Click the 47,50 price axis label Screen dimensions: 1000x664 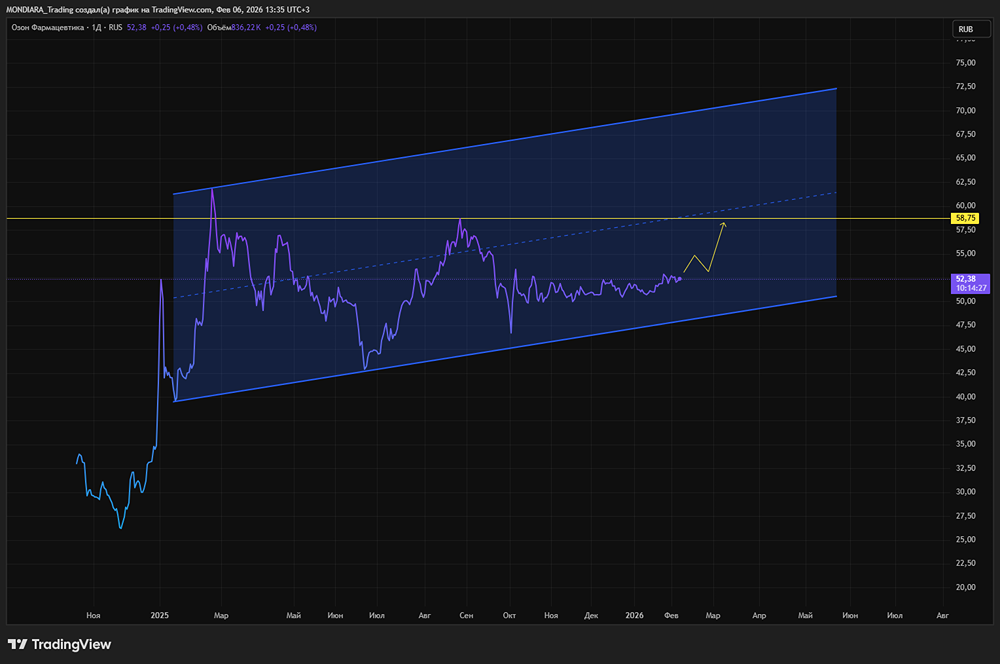pos(966,325)
